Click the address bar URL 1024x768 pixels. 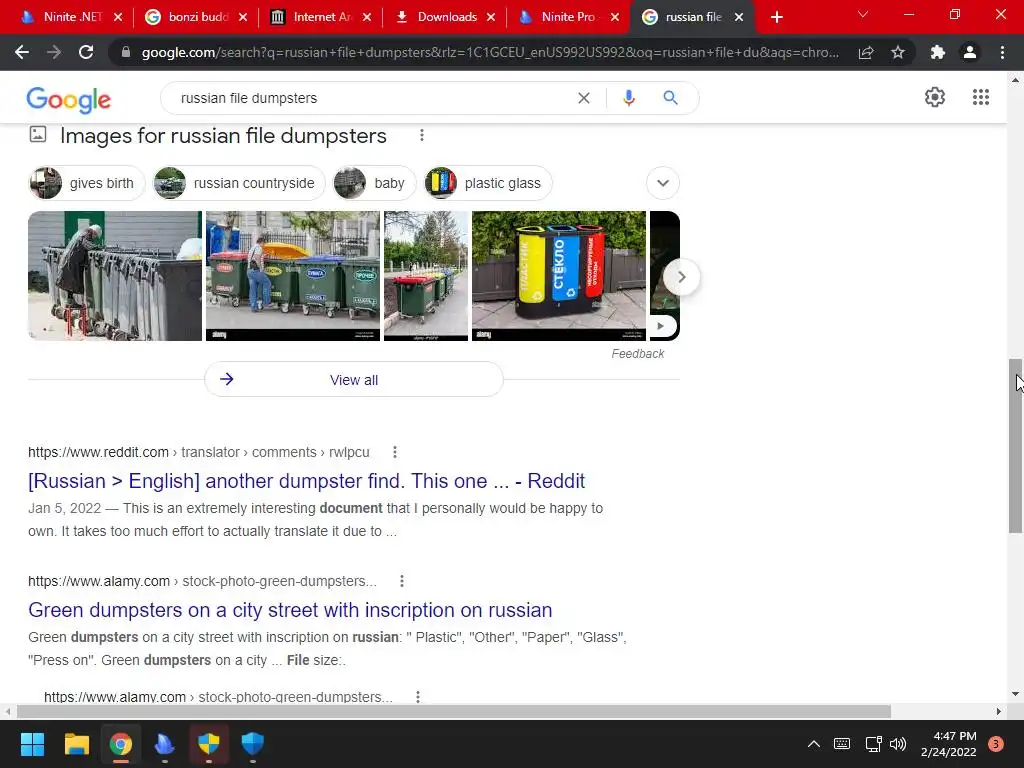click(490, 52)
